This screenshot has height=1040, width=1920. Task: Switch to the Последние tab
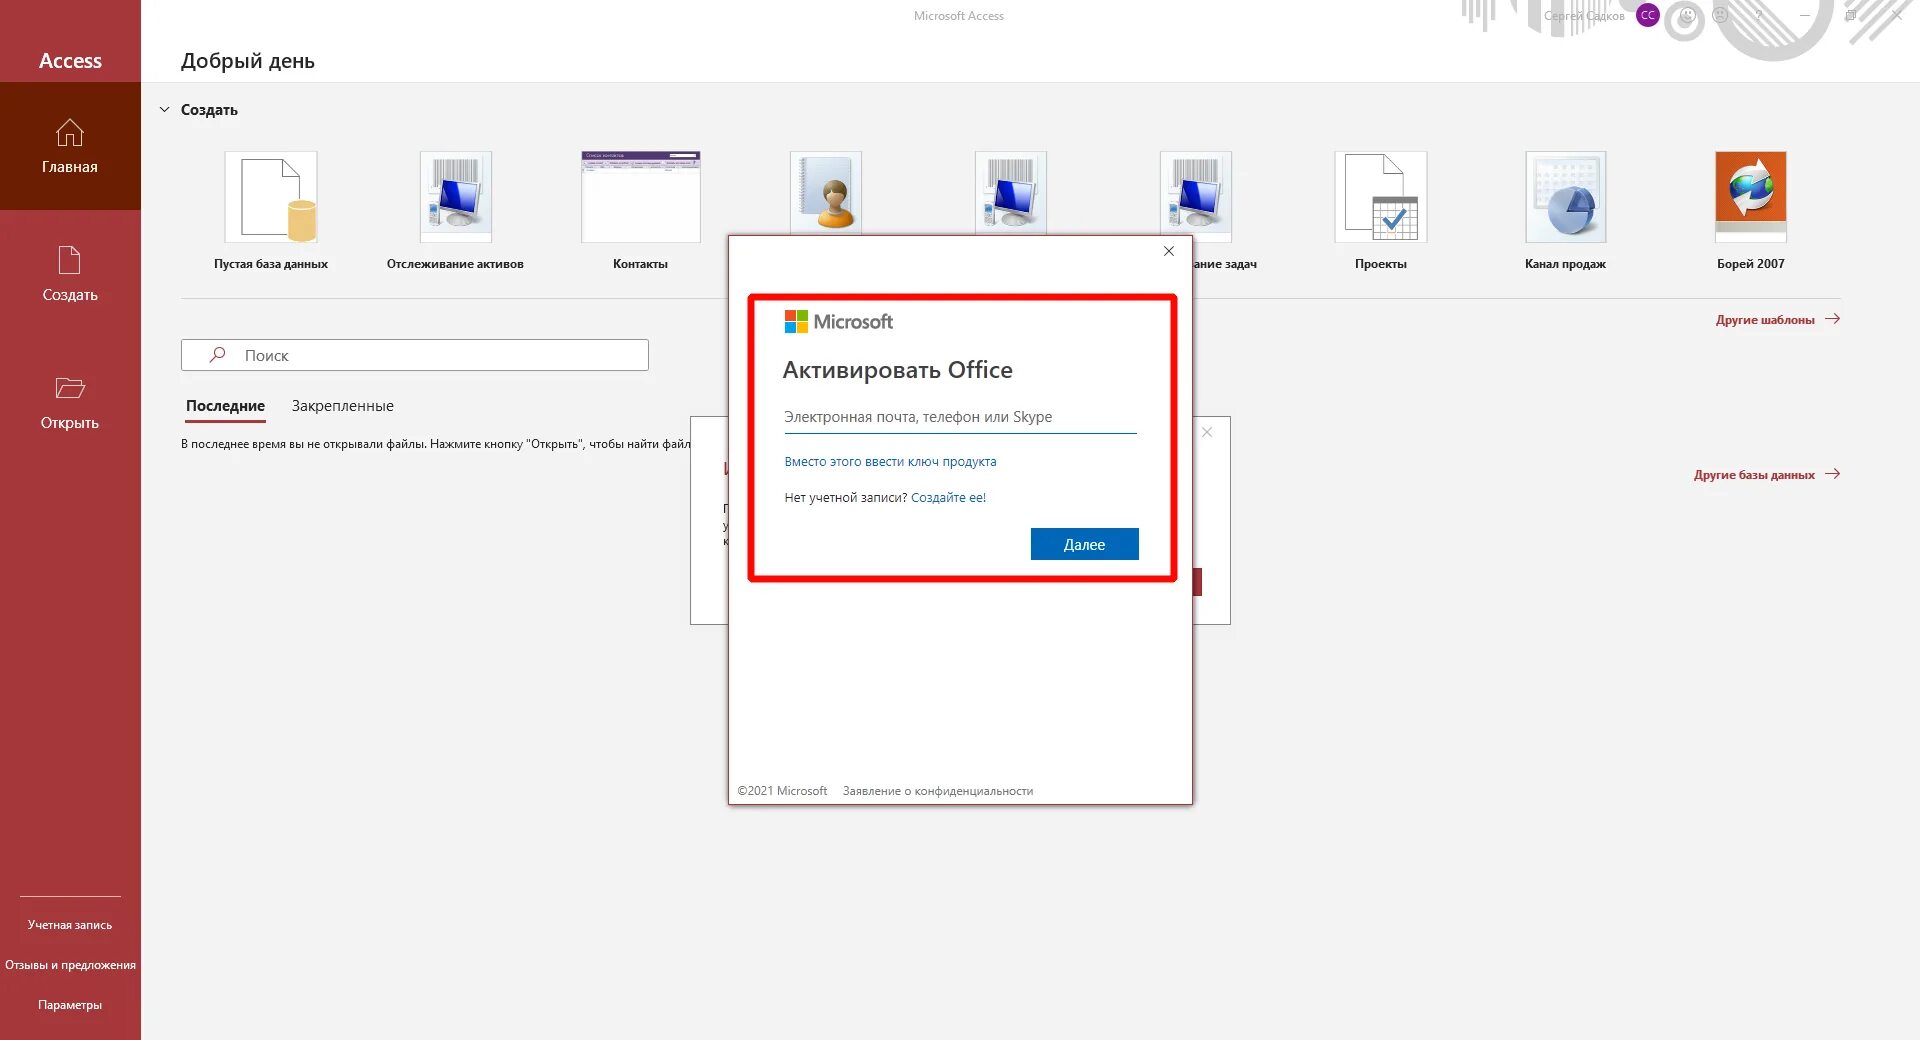pyautogui.click(x=225, y=406)
